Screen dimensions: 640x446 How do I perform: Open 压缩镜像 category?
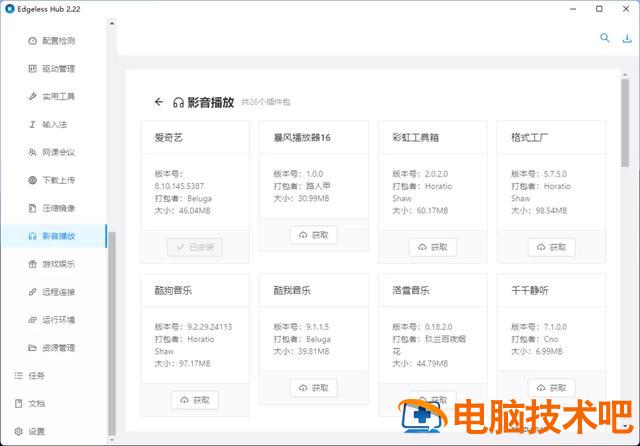(x=53, y=208)
